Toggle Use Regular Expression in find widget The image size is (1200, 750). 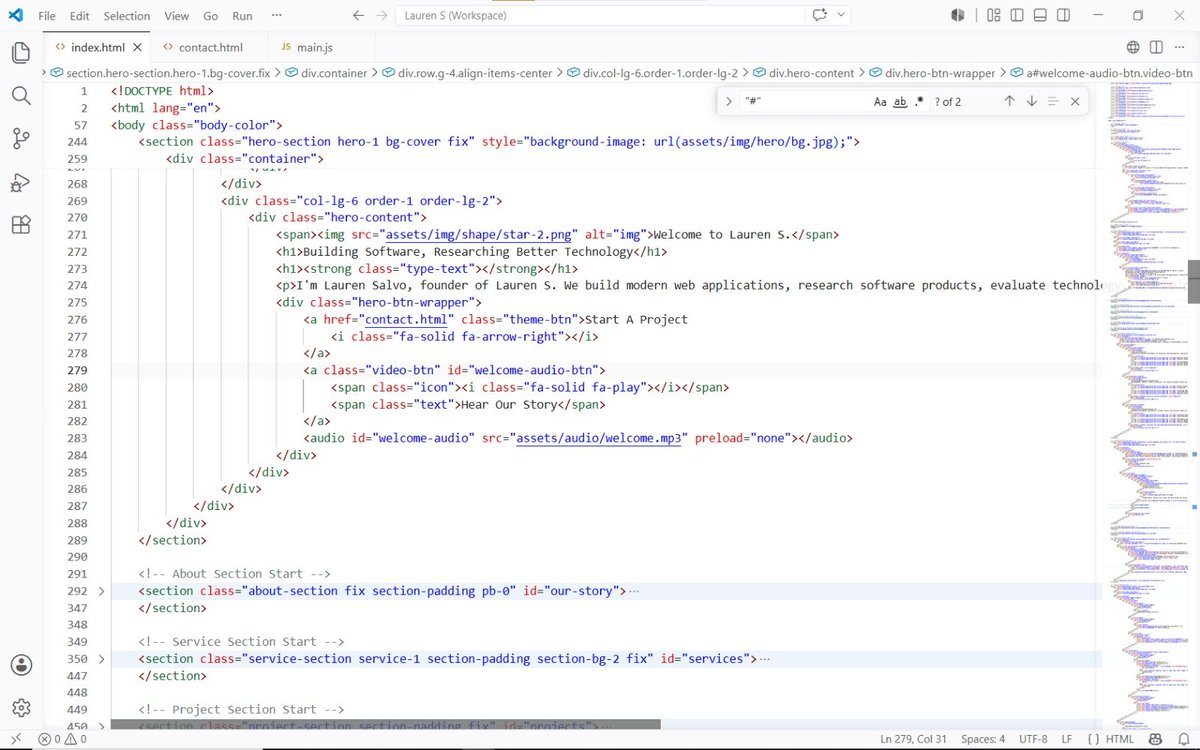click(920, 101)
